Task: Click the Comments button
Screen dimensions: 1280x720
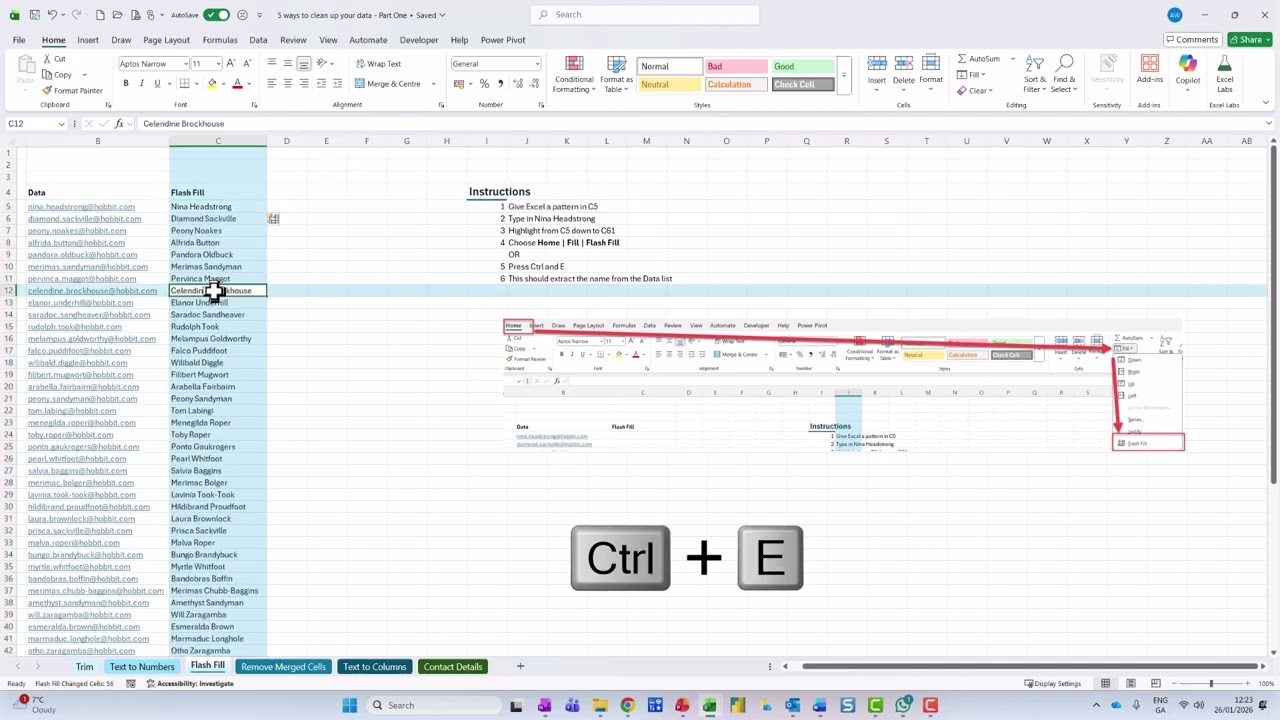Action: coord(1191,40)
